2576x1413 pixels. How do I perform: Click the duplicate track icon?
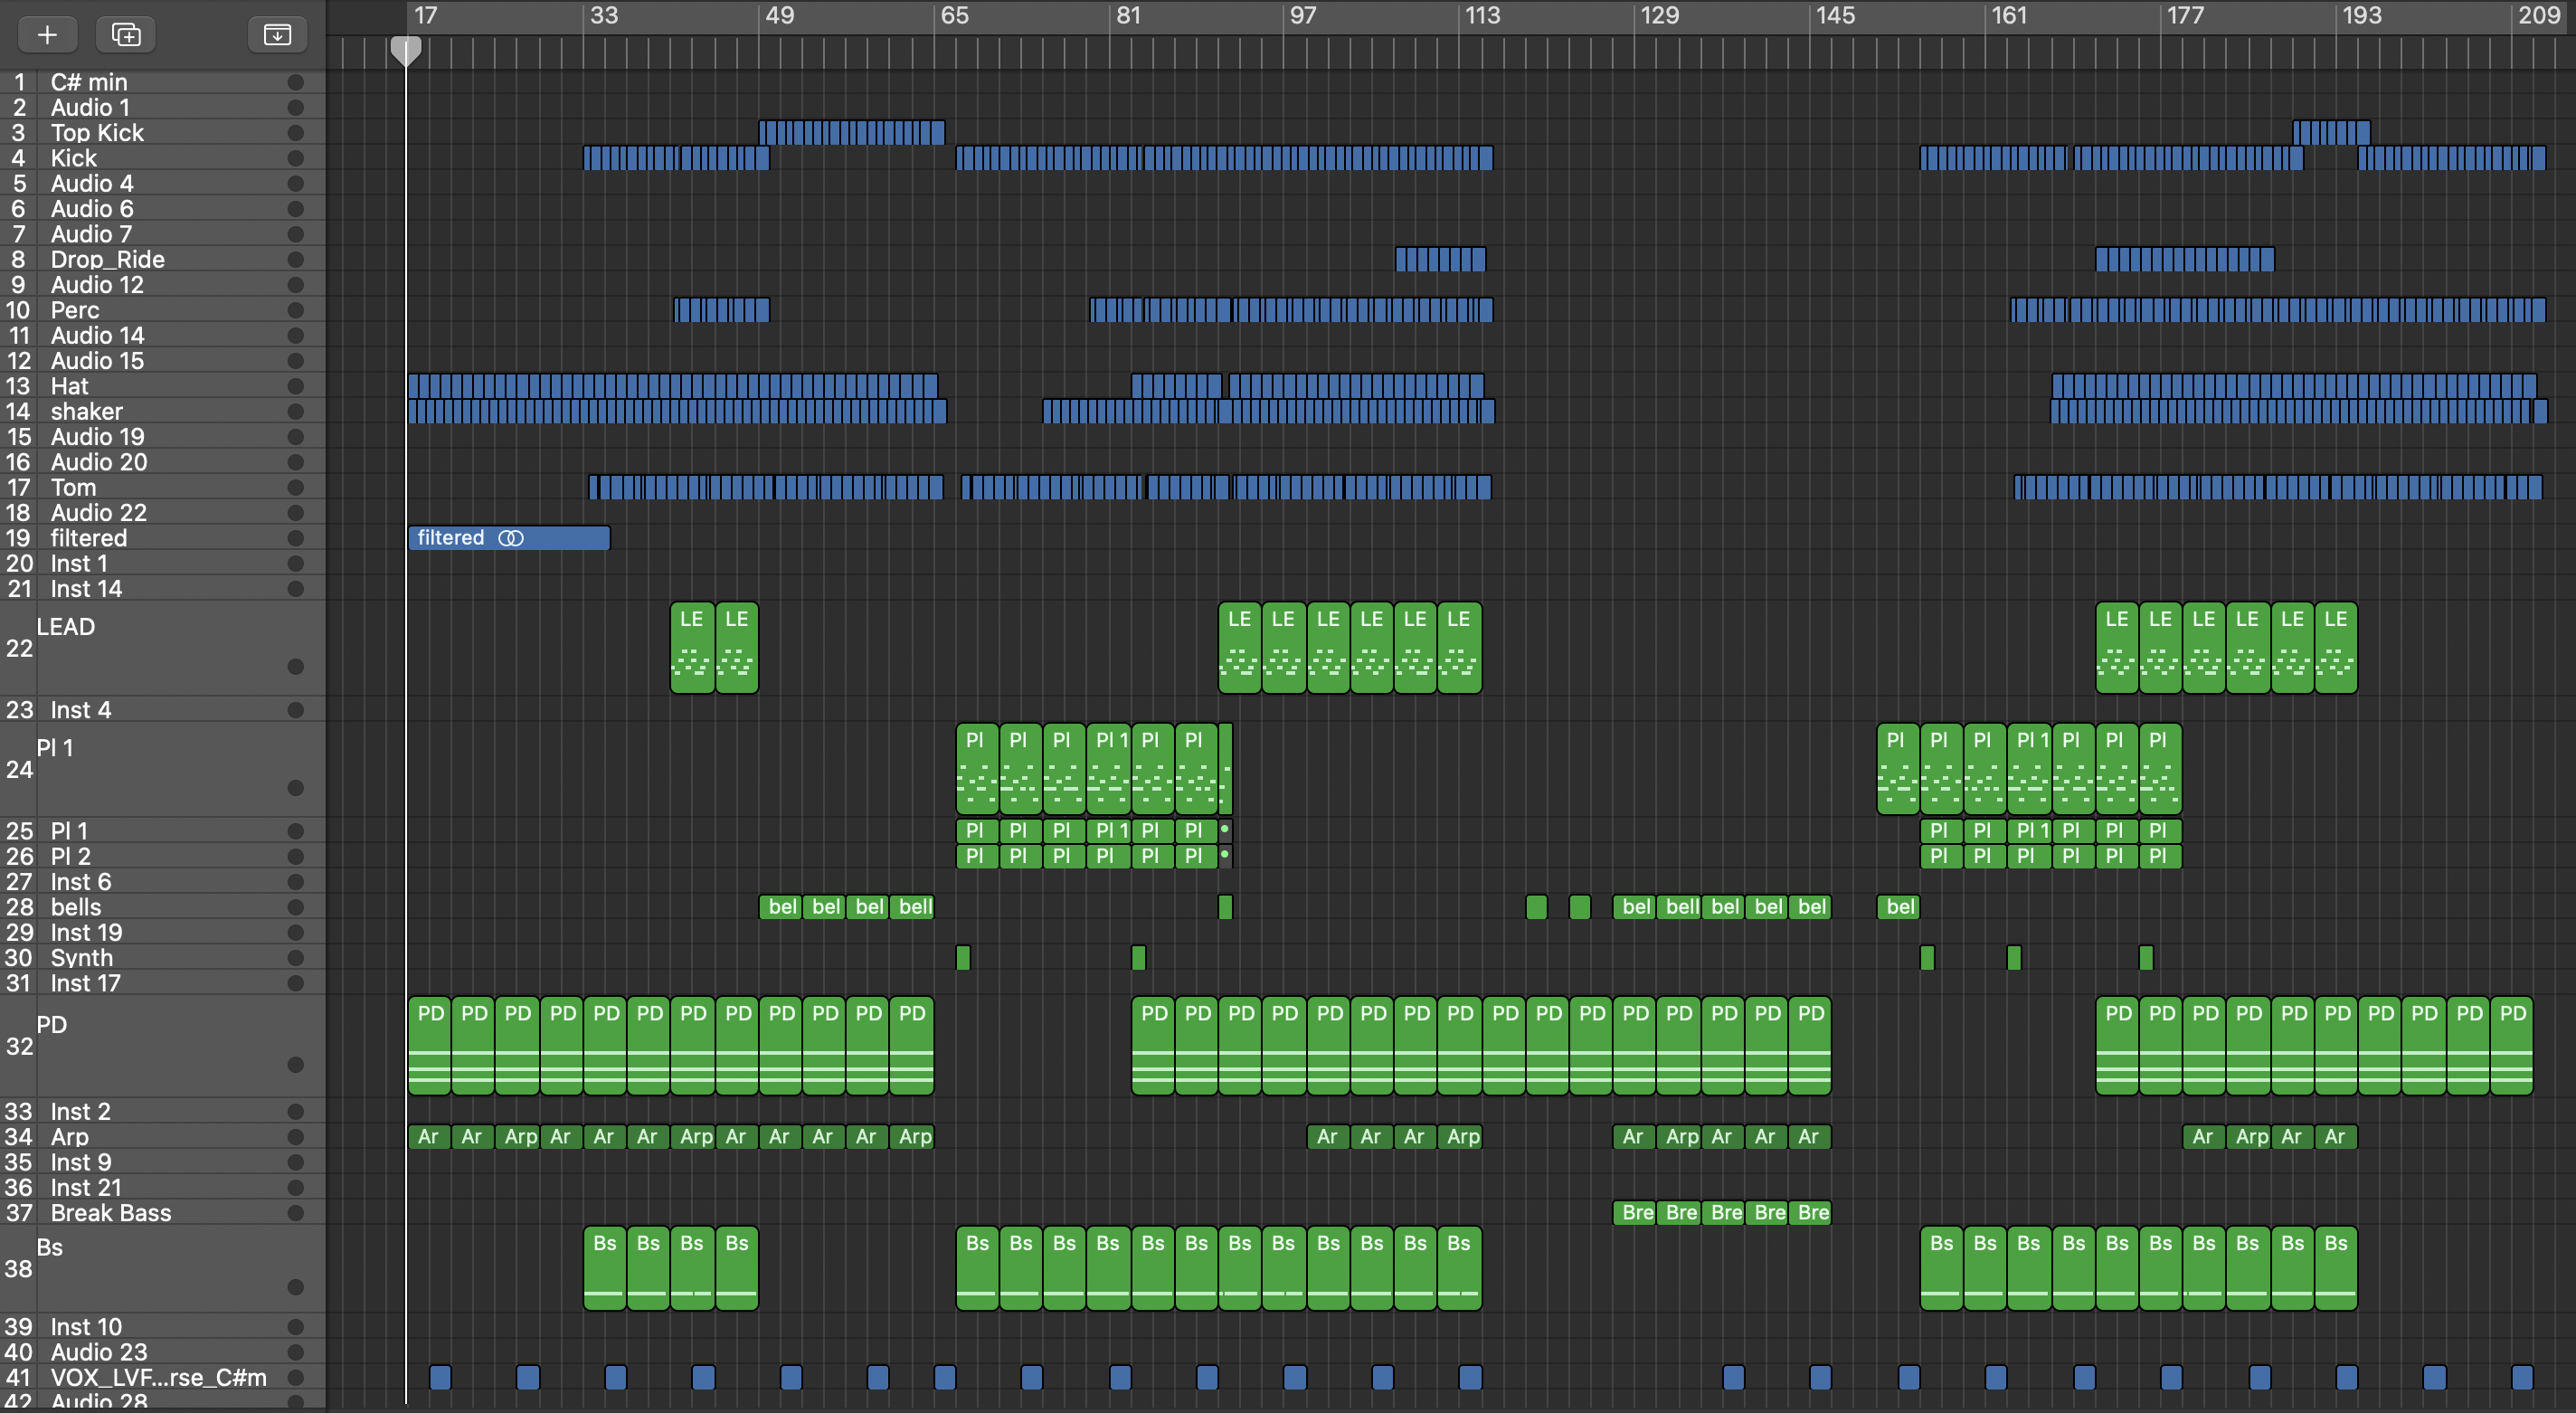coord(126,34)
